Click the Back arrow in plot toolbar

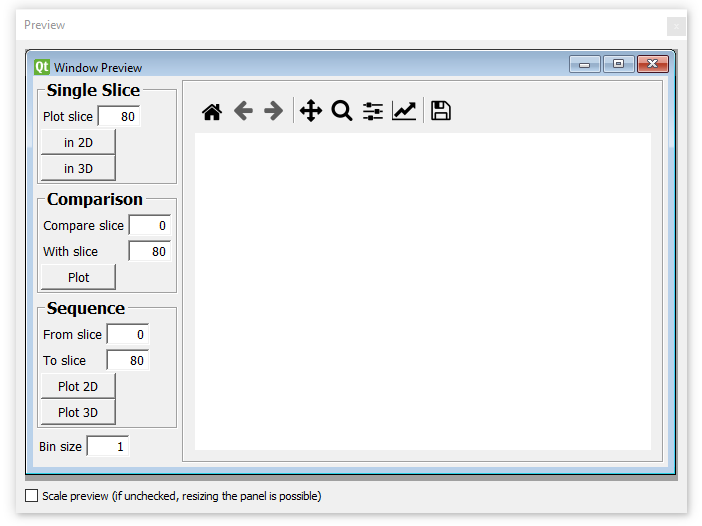tap(243, 111)
